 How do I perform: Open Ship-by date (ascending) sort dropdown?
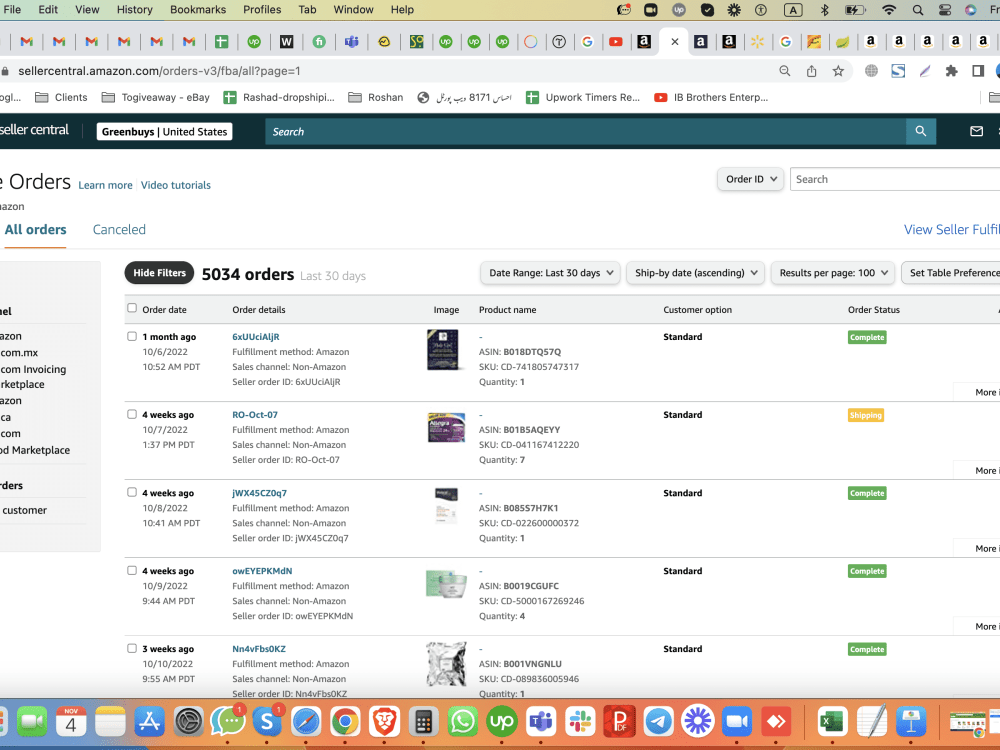[696, 273]
